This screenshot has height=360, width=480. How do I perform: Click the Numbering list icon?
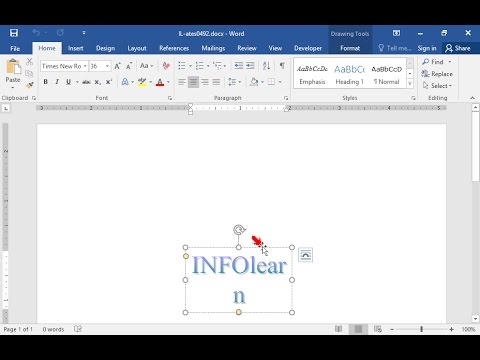pos(200,66)
